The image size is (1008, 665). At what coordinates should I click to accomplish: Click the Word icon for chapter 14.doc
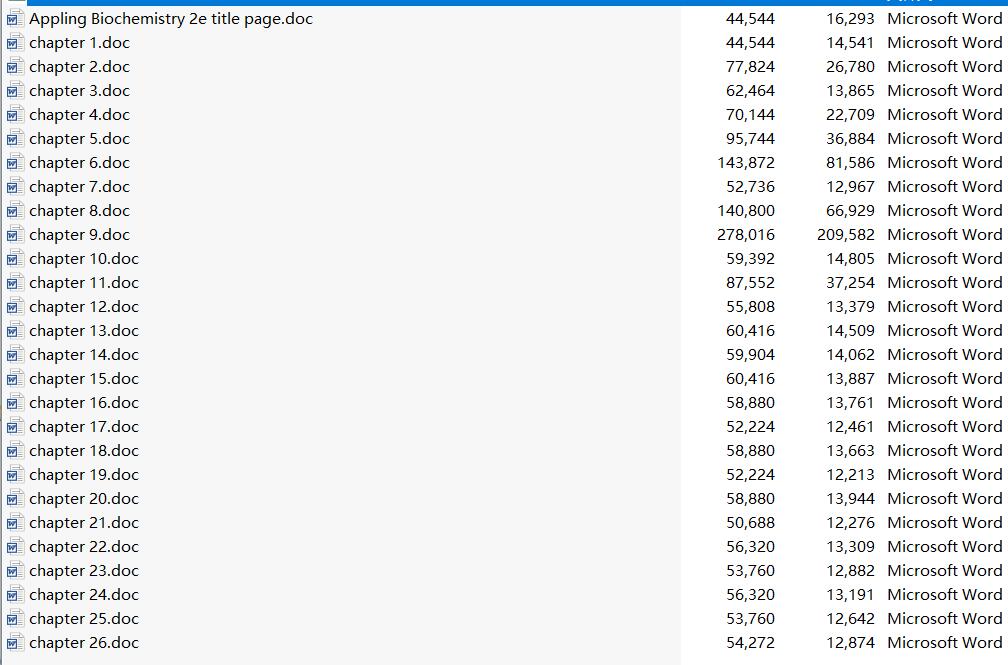pos(15,355)
